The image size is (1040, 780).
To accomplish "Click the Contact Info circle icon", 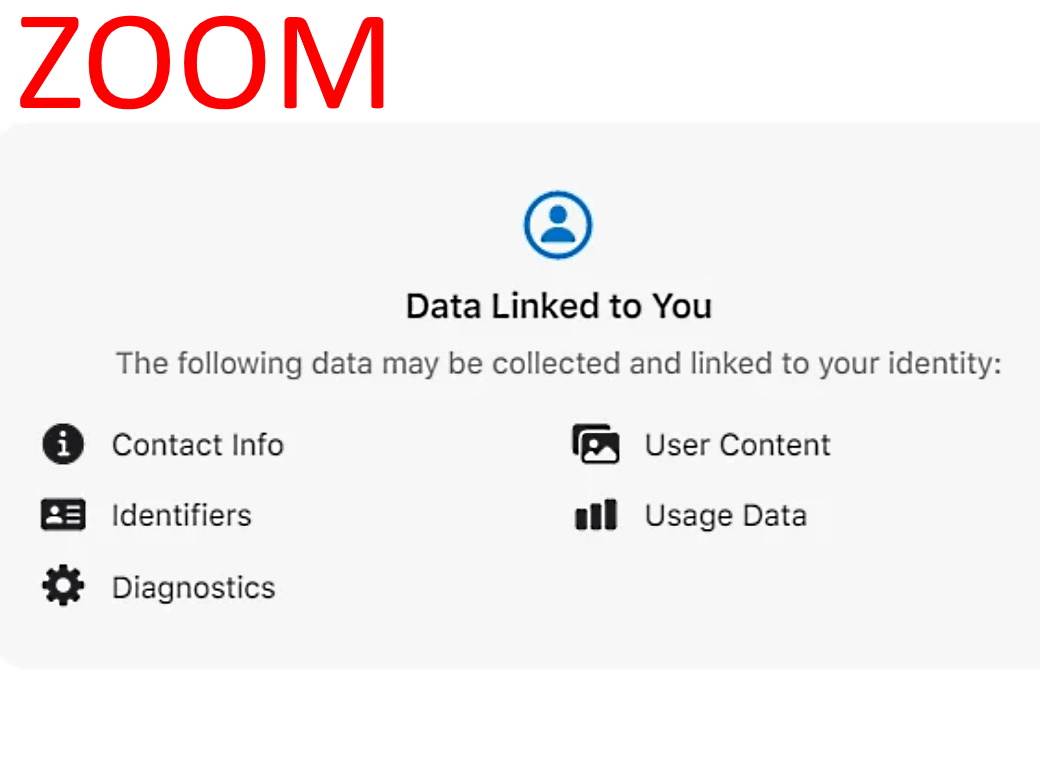I will coord(63,444).
